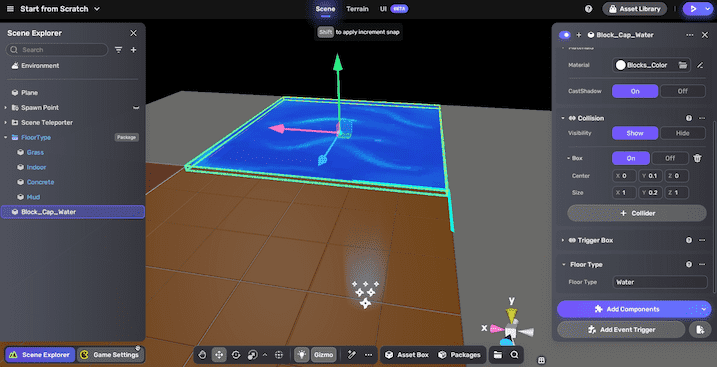The width and height of the screenshot is (717, 367).
Task: Select the Rotate tool
Action: tap(236, 355)
